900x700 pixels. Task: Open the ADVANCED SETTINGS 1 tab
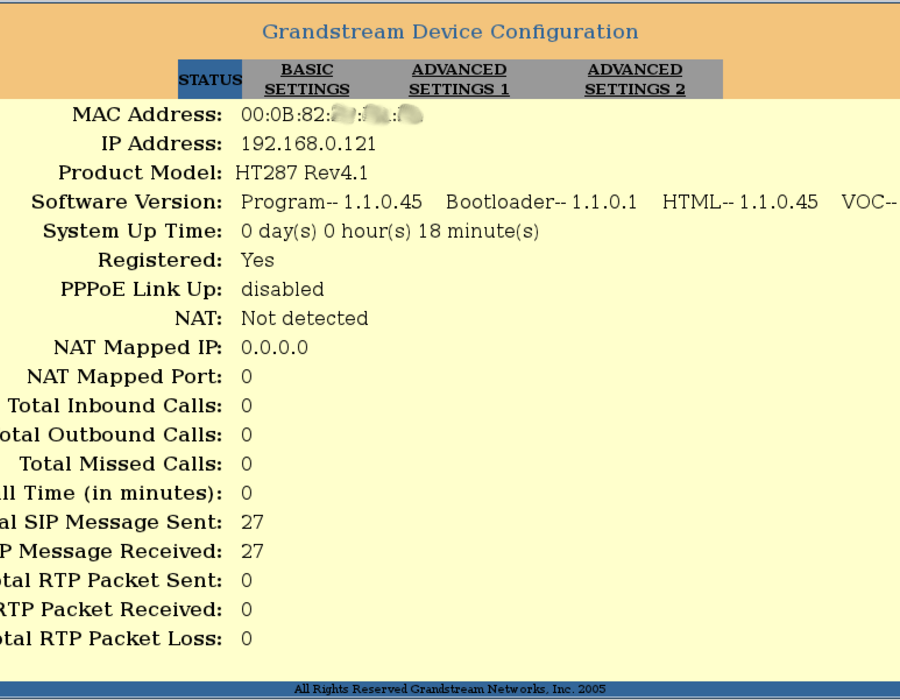pos(459,79)
